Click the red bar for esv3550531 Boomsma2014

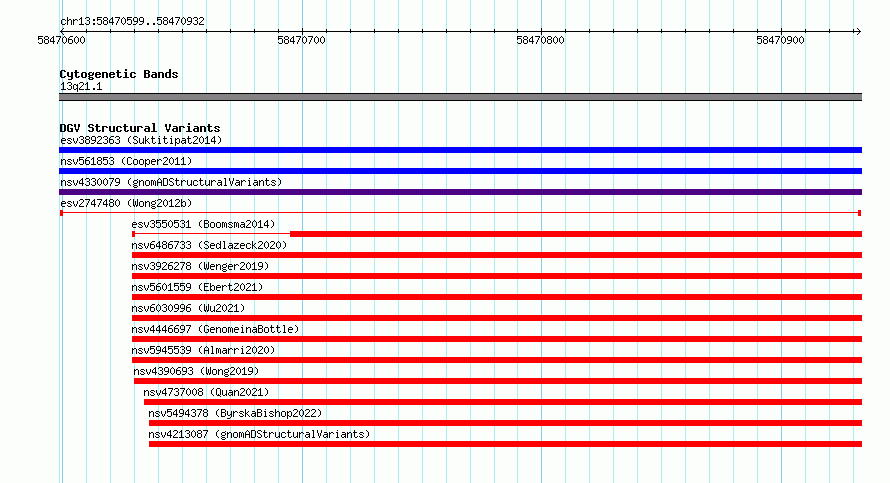576,234
